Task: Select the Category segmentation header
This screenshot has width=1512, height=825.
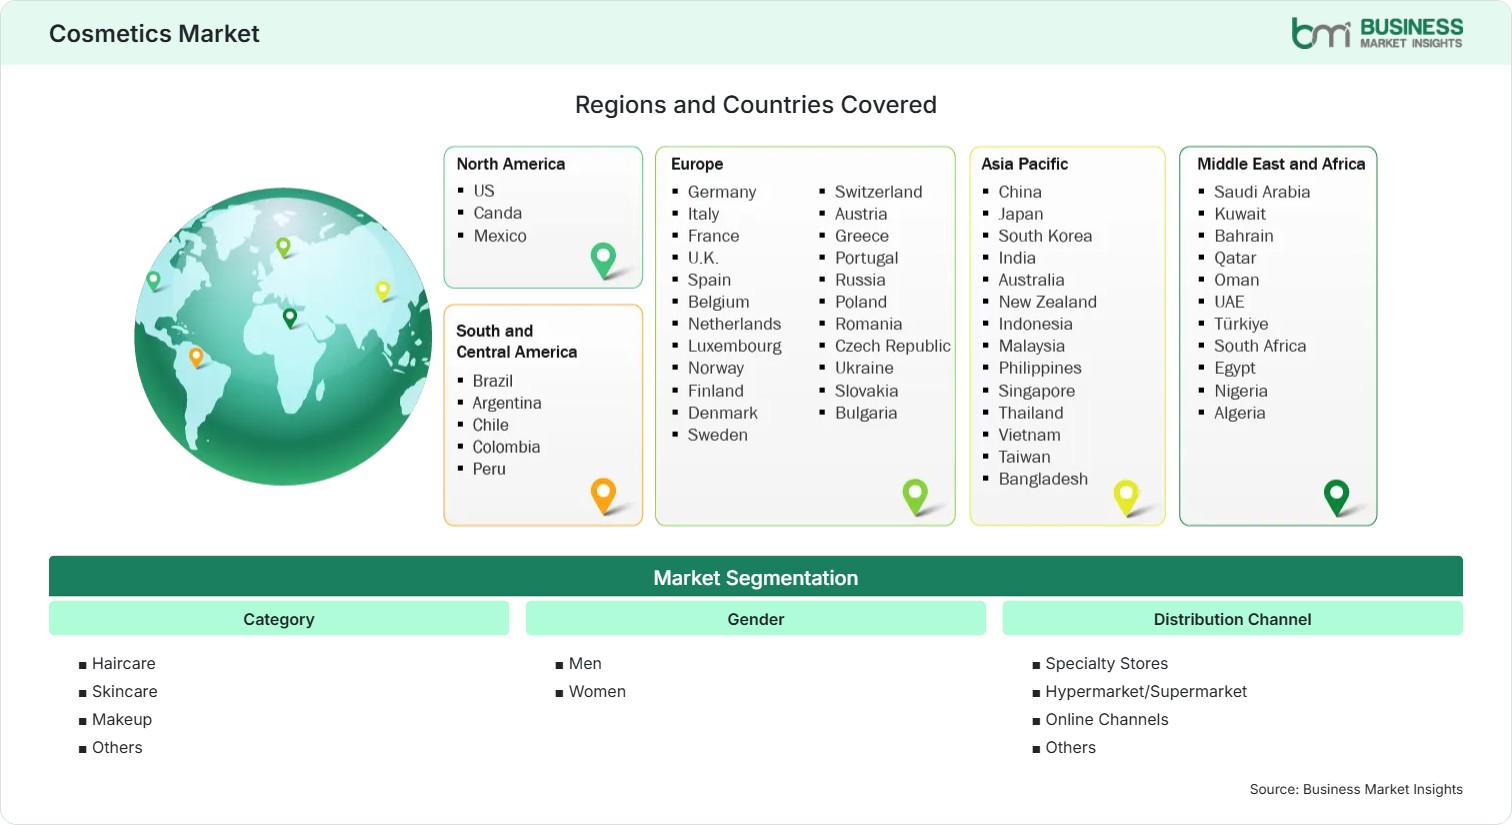Action: pyautogui.click(x=279, y=619)
